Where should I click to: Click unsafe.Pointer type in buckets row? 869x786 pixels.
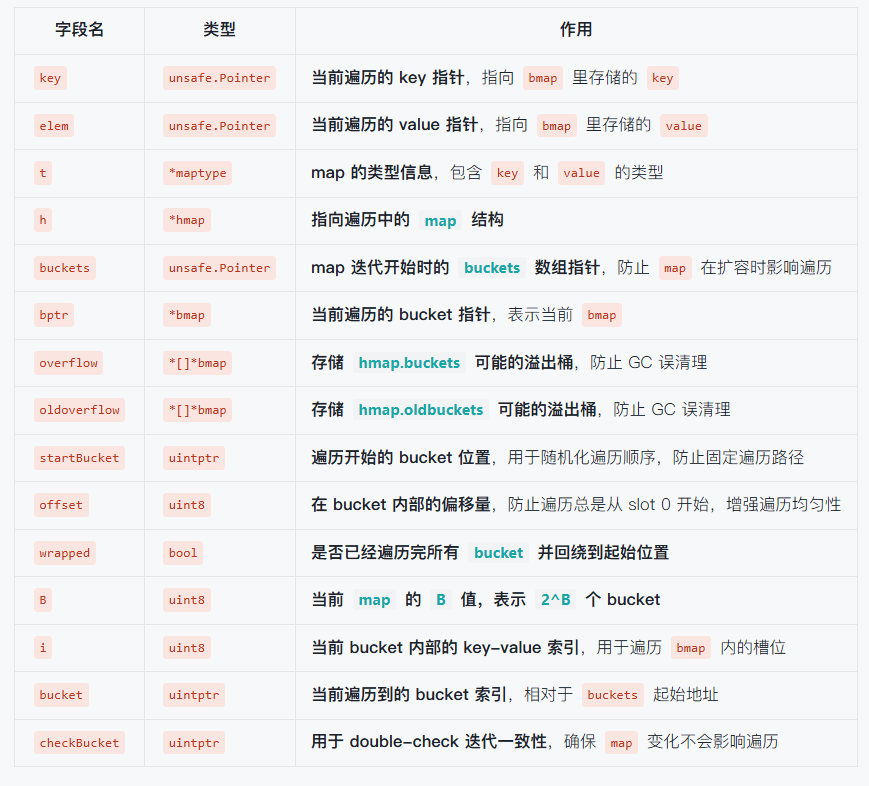pos(219,268)
